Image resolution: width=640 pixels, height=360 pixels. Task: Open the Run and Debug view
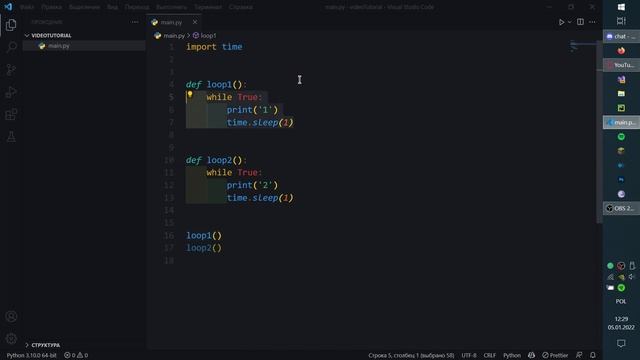click(11, 92)
